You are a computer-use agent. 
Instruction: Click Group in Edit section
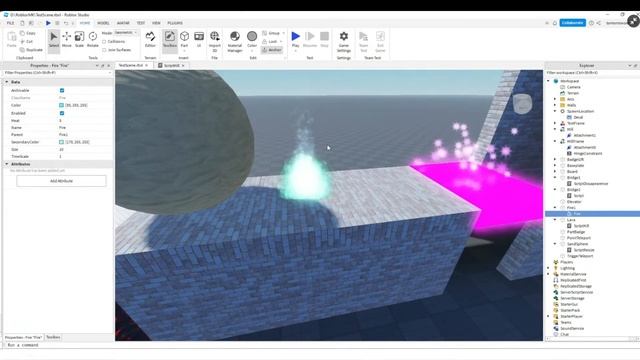(x=273, y=33)
